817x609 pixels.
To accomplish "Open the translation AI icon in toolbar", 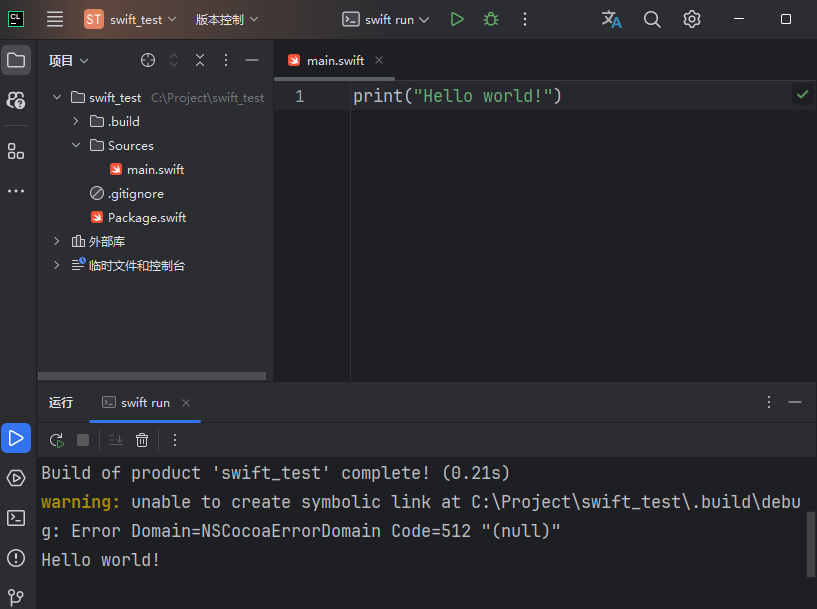I will pos(611,18).
